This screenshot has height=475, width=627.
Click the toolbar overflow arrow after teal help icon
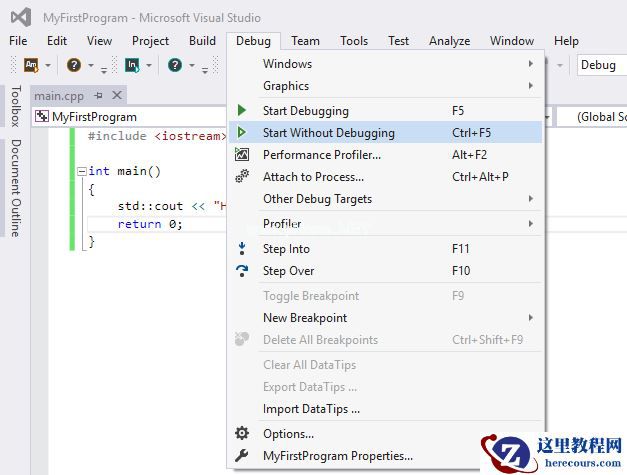click(205, 70)
